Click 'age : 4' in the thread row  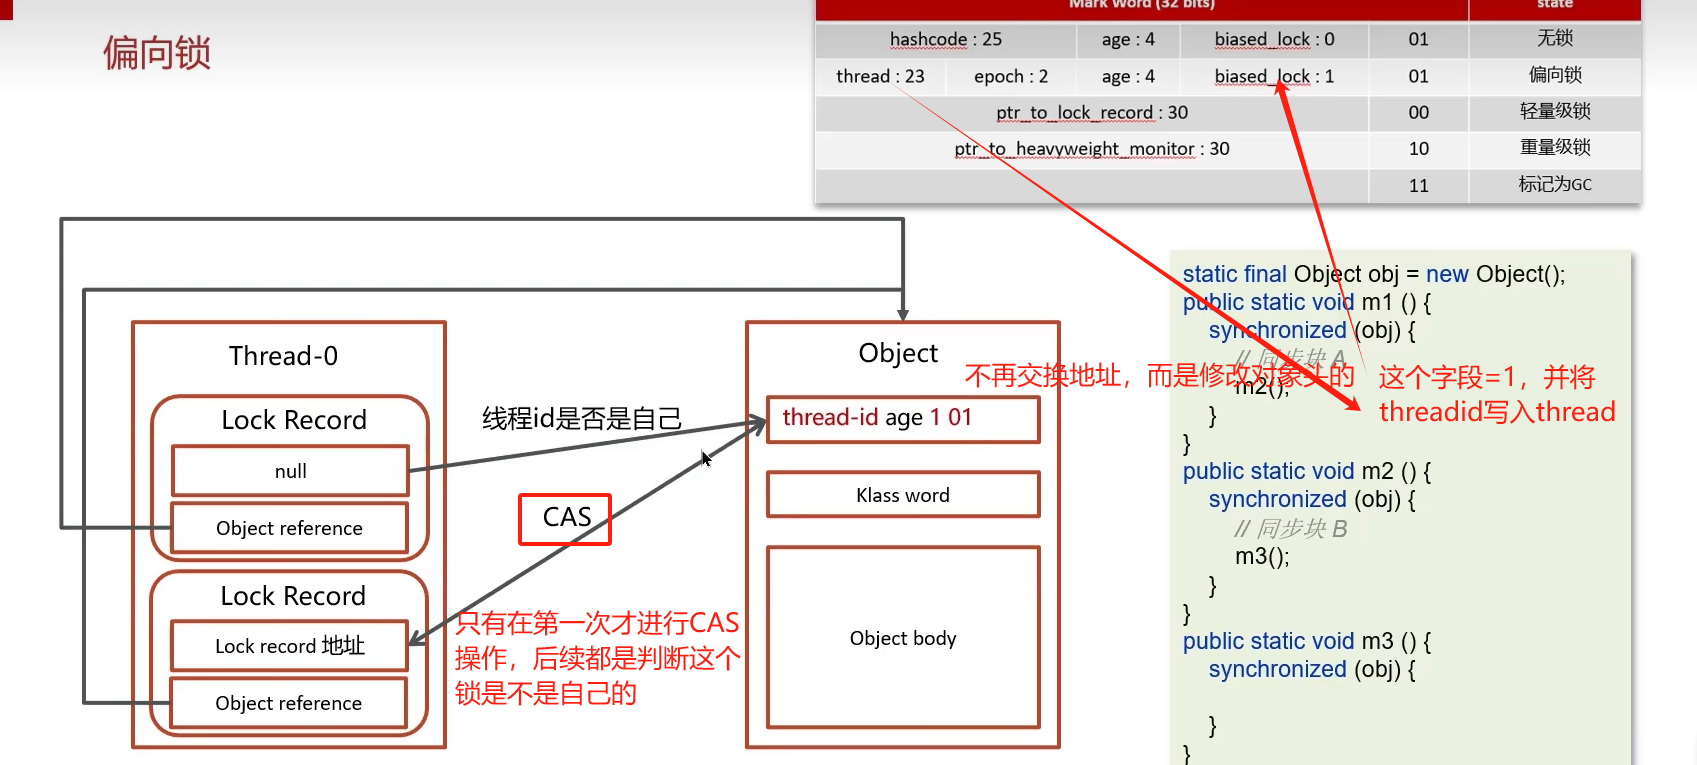1128,76
